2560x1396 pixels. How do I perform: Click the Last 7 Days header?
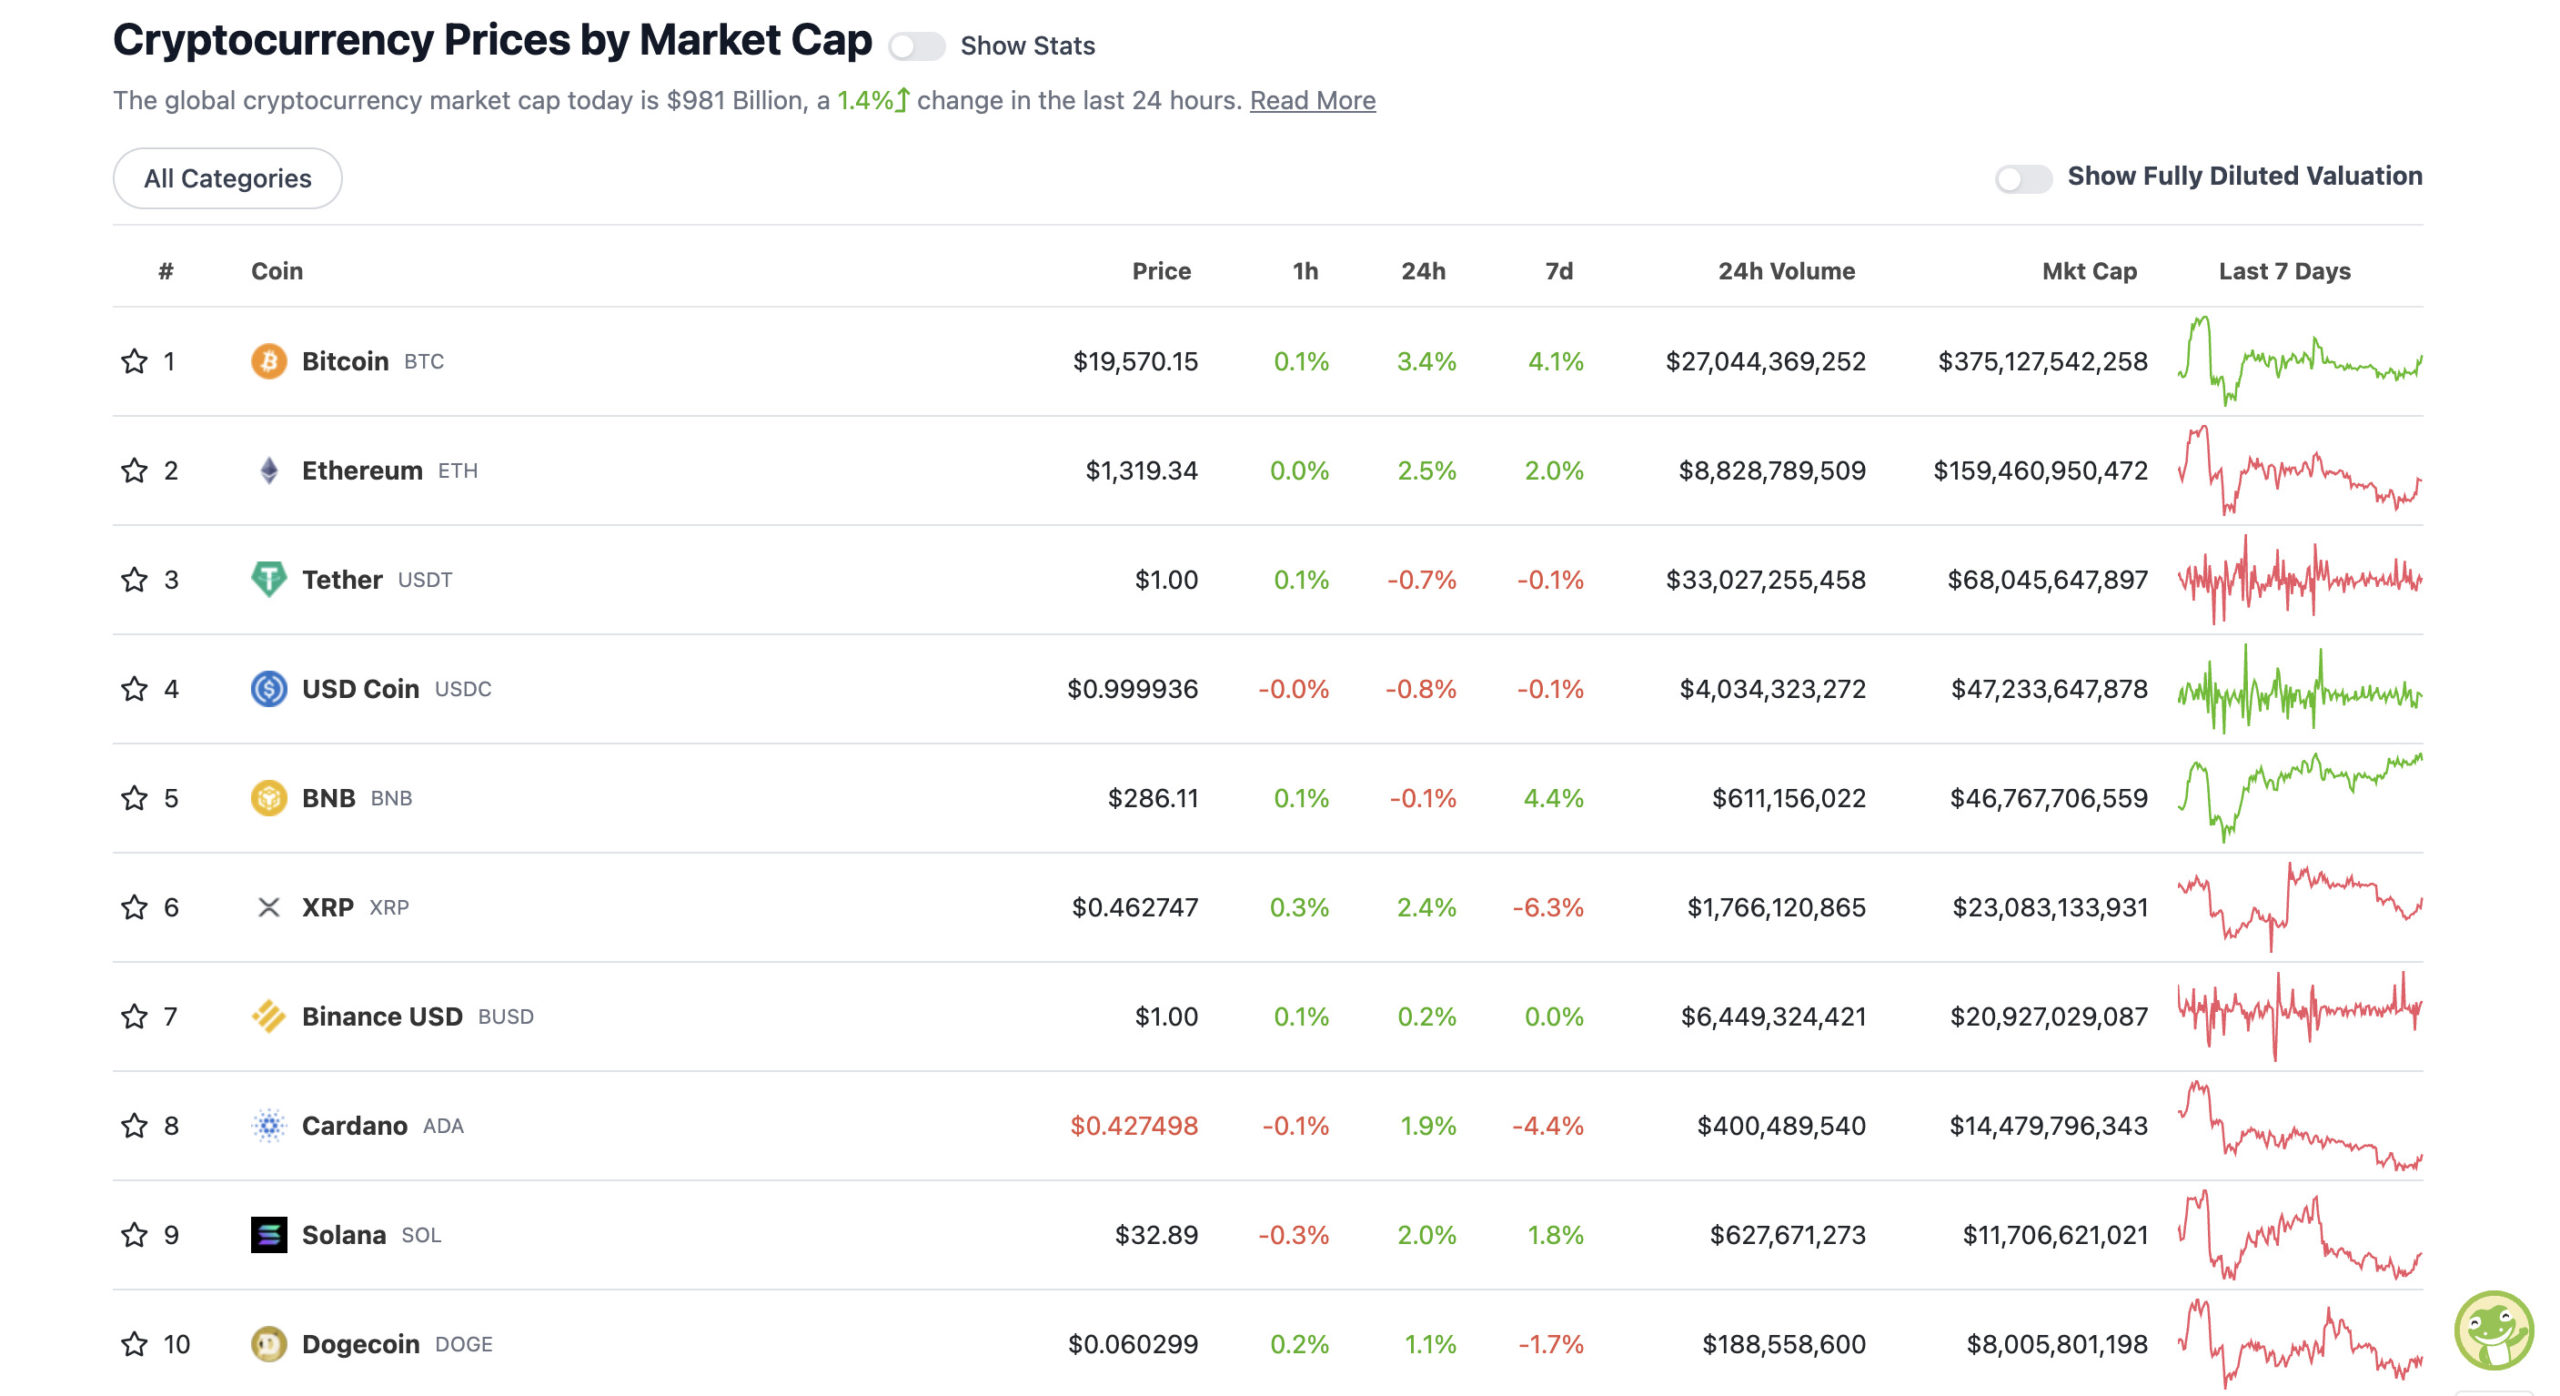point(2284,271)
